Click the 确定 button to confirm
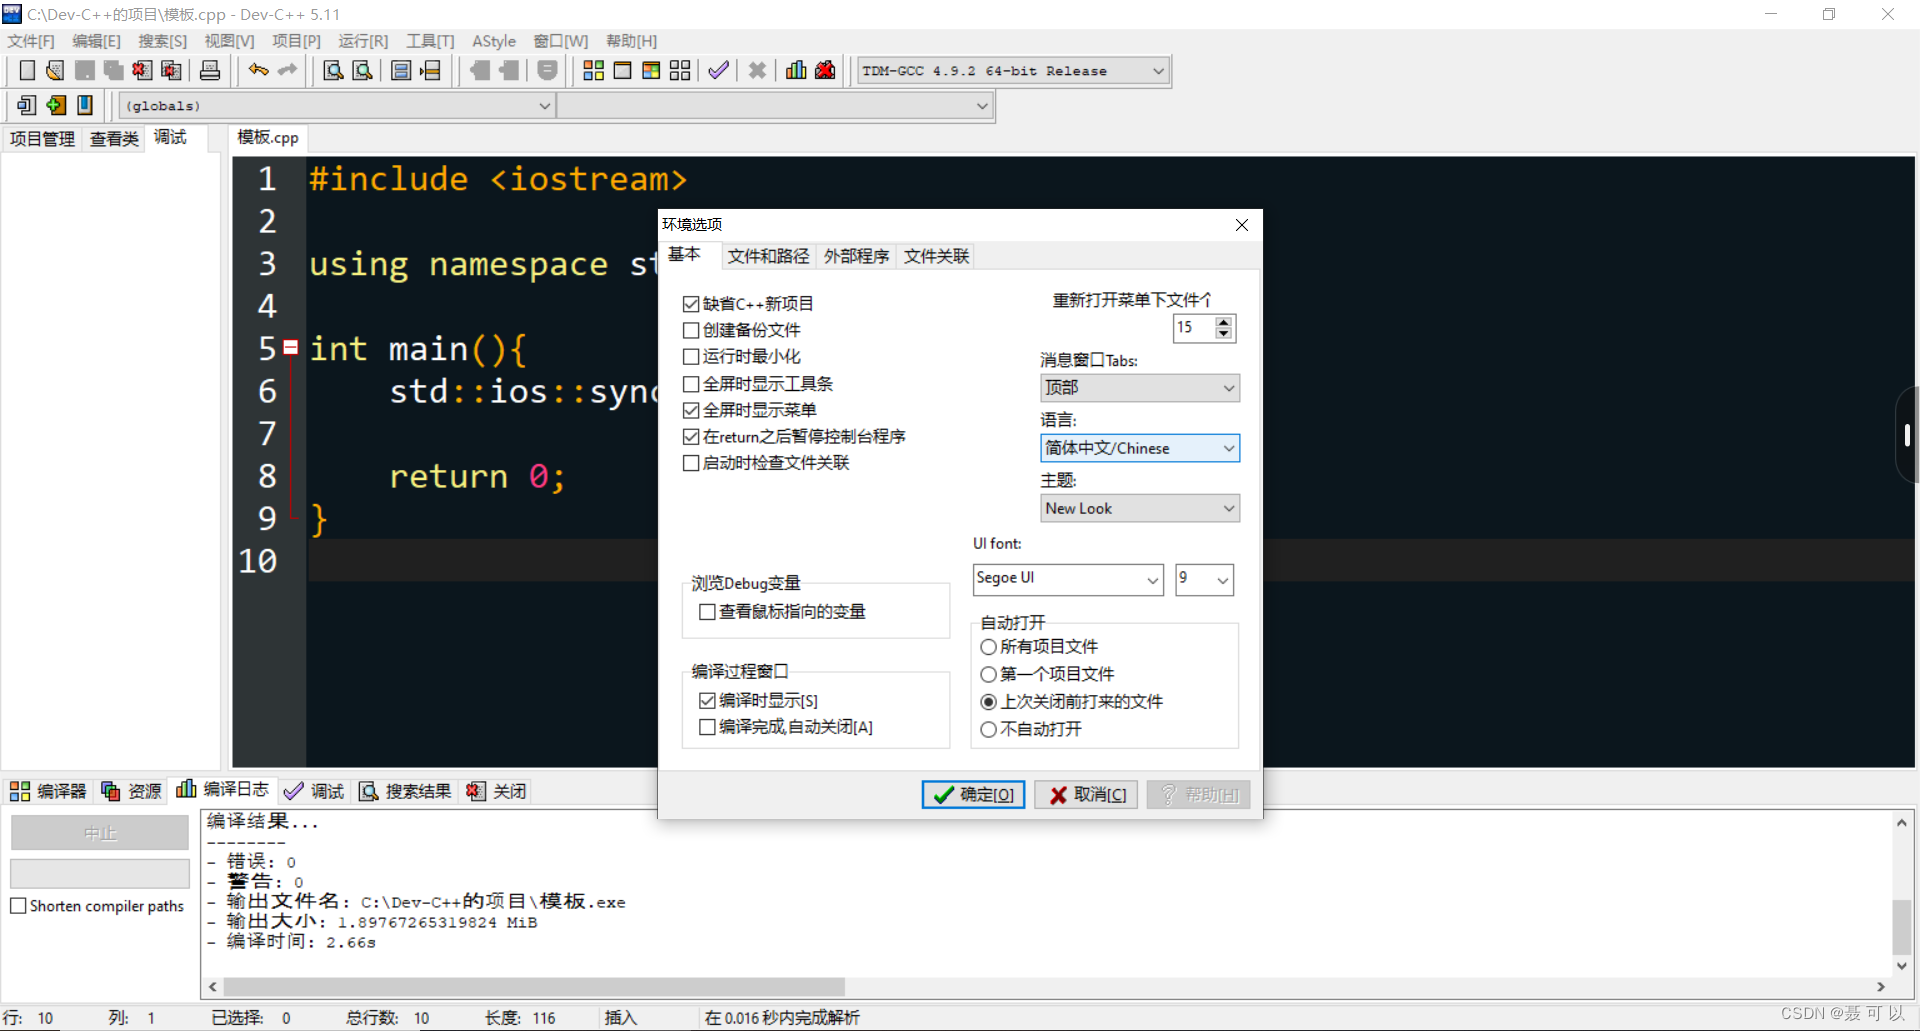Viewport: 1920px width, 1031px height. (x=972, y=794)
